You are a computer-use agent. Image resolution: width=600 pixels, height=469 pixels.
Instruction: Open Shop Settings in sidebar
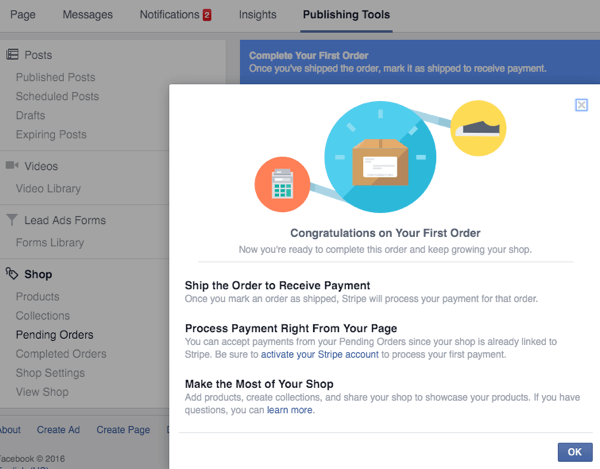click(50, 373)
